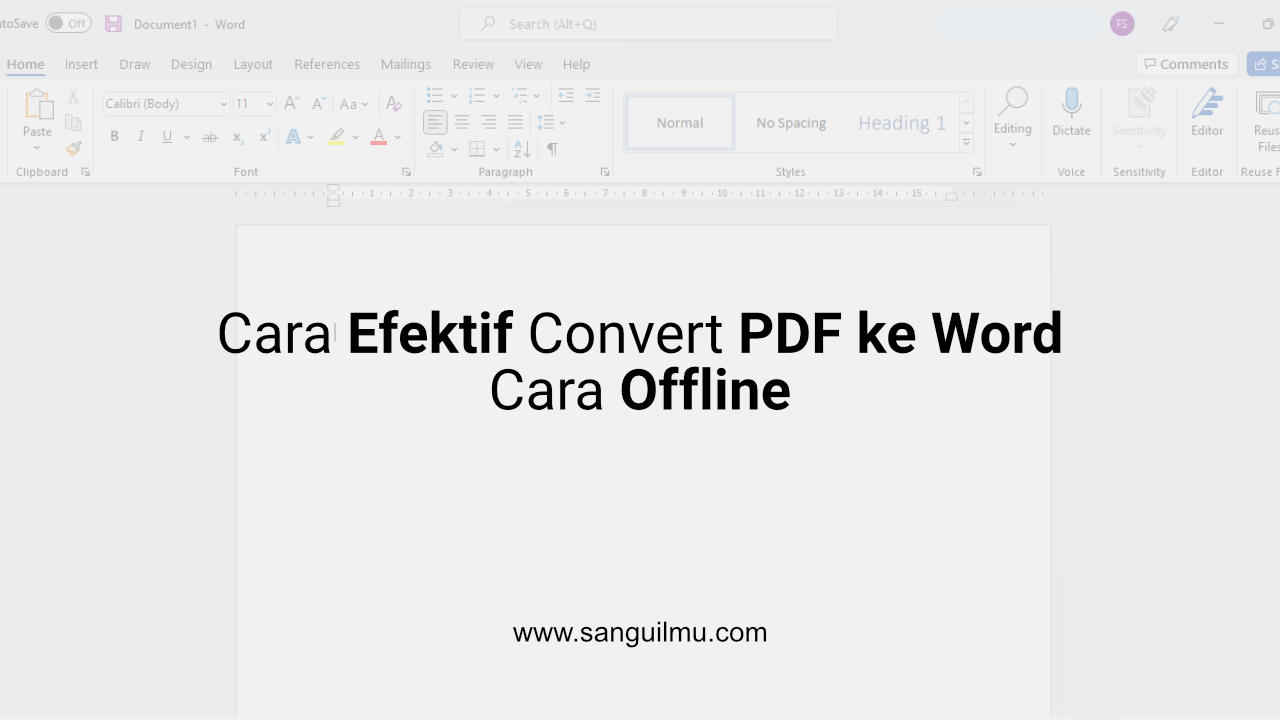This screenshot has height=720, width=1280.
Task: Switch to the Layout tab
Action: (253, 64)
